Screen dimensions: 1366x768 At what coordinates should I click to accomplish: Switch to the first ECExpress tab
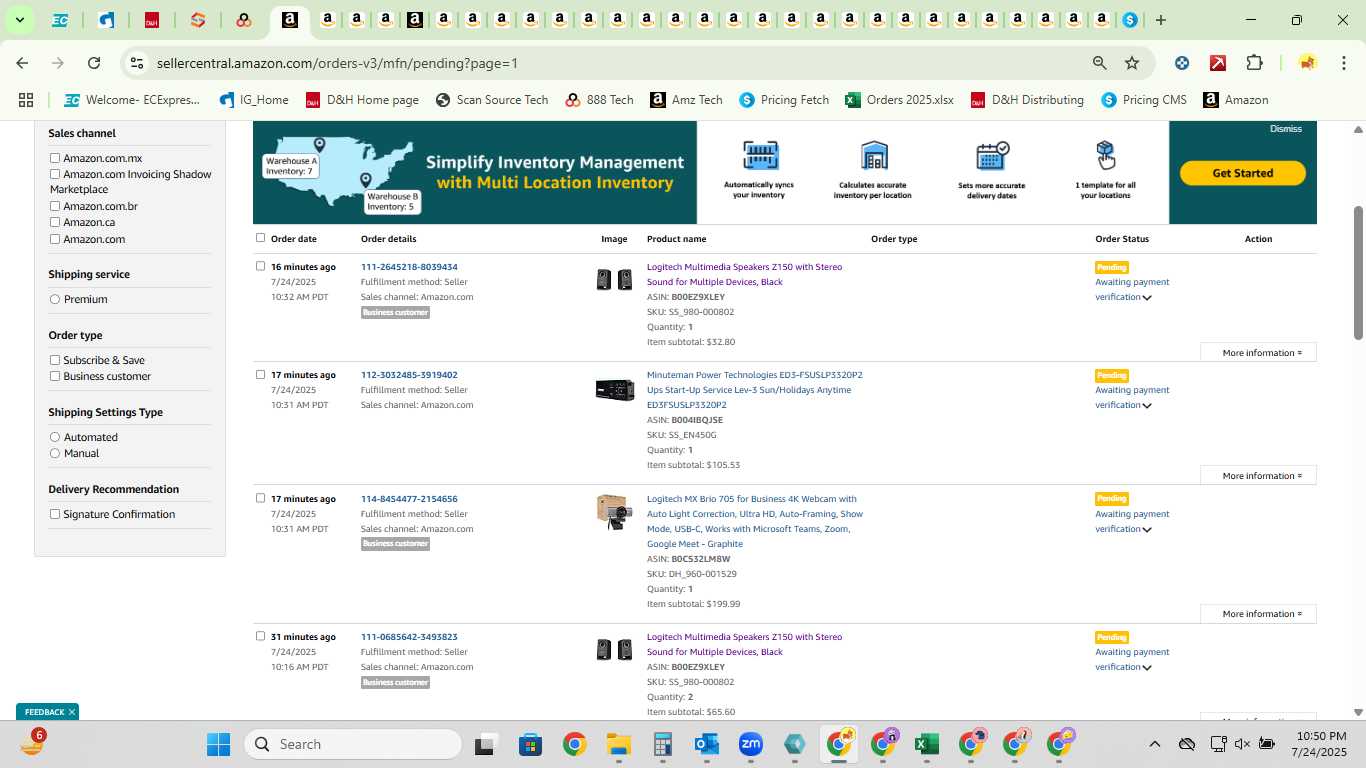tap(60, 20)
